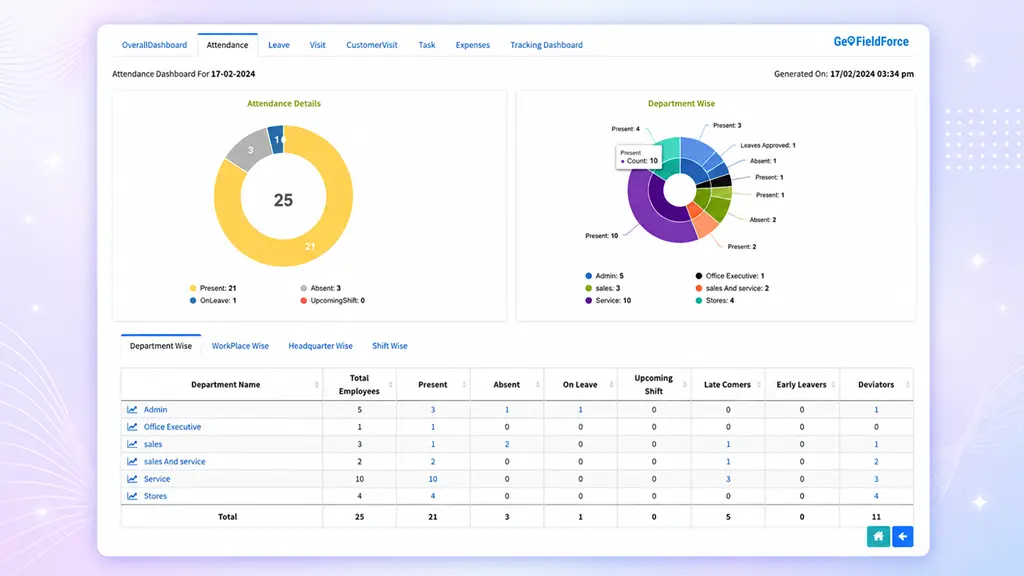Click the blue back arrow button
This screenshot has height=576, width=1024.
tap(903, 537)
